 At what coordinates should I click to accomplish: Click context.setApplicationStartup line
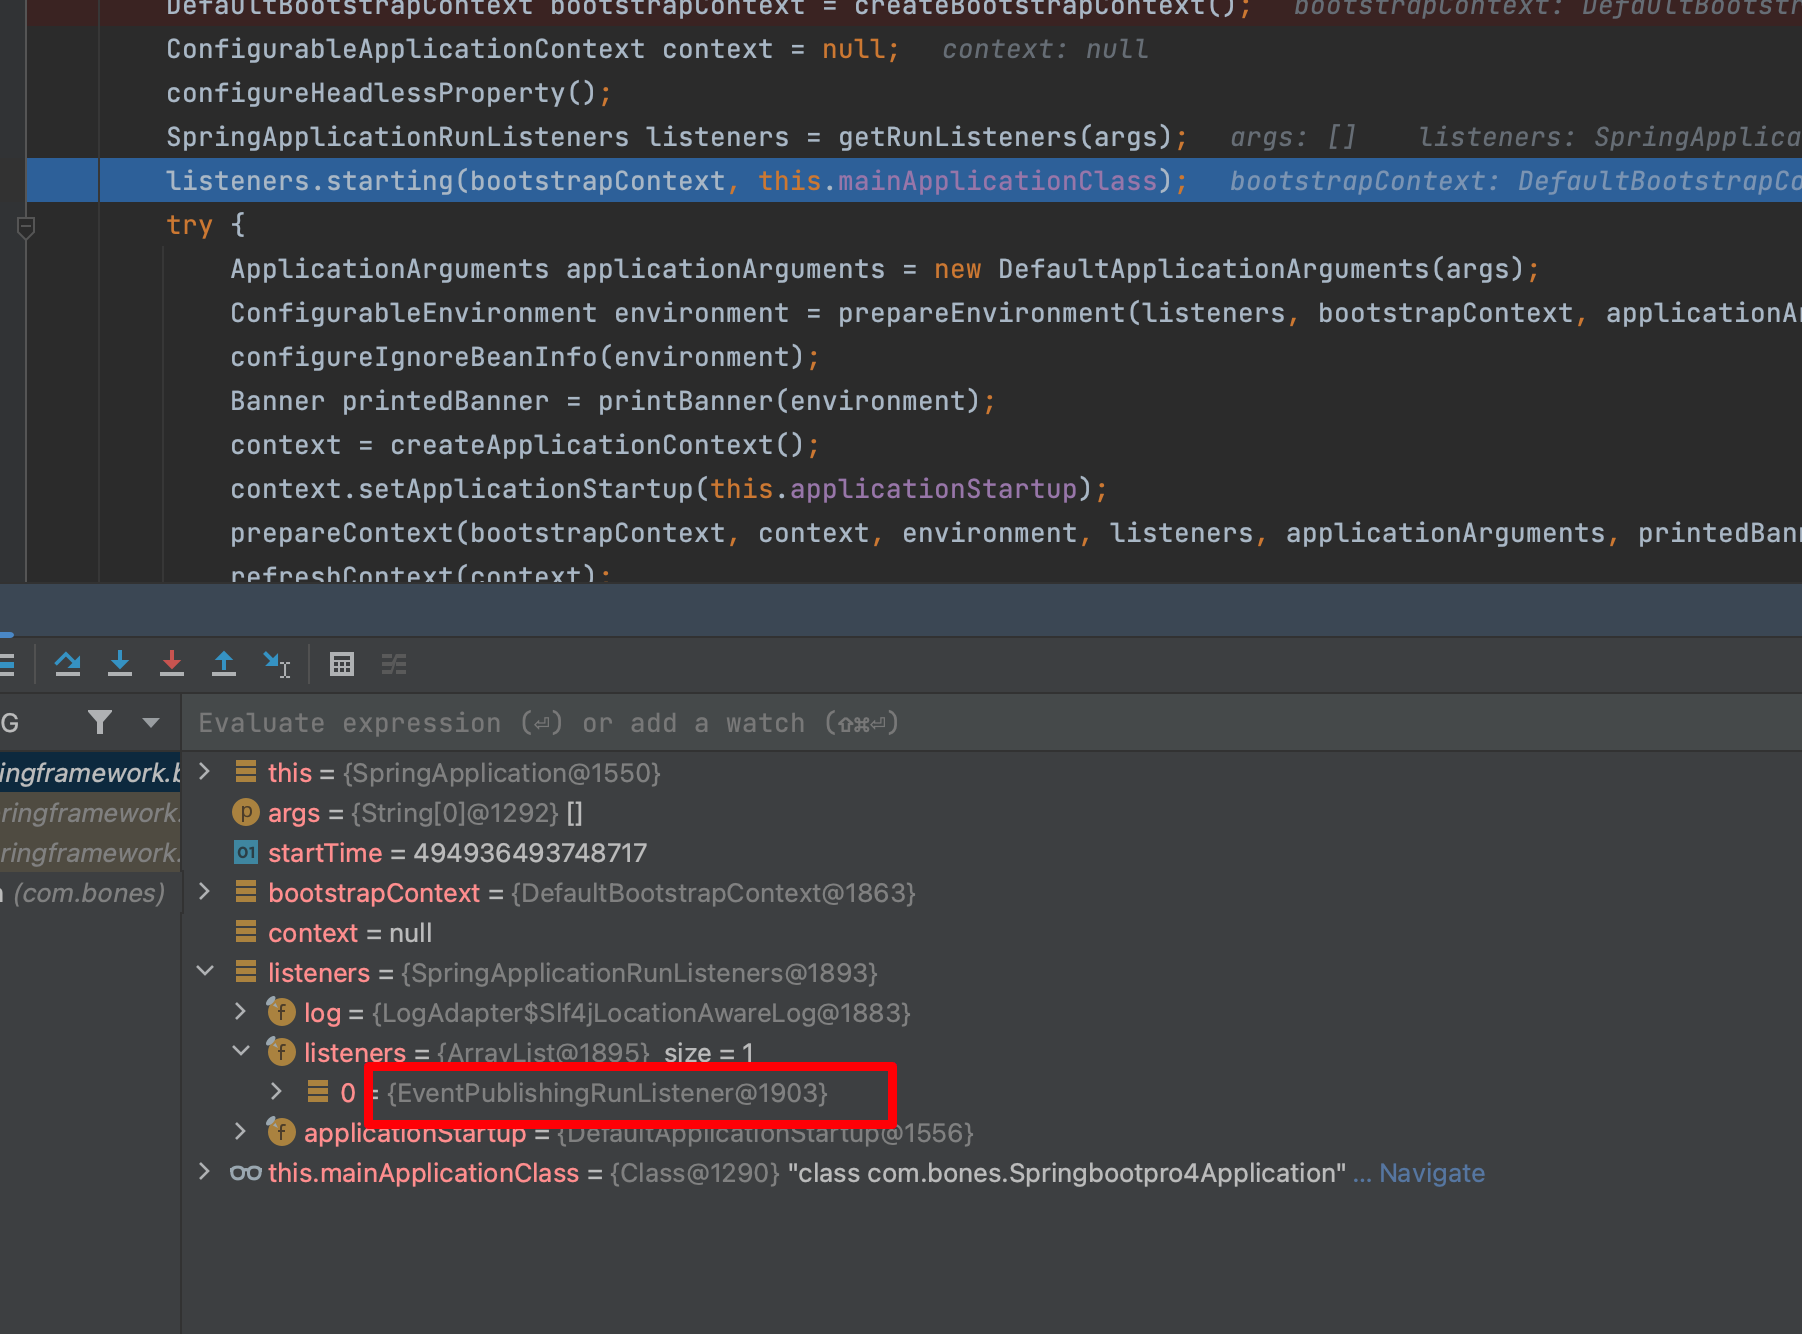[669, 489]
